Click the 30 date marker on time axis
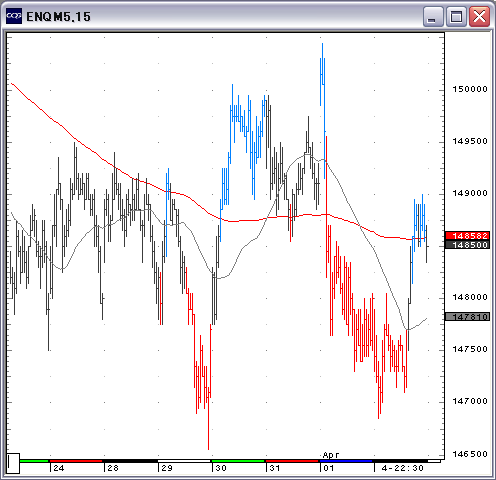Screen dimensions: 496x480 221,468
